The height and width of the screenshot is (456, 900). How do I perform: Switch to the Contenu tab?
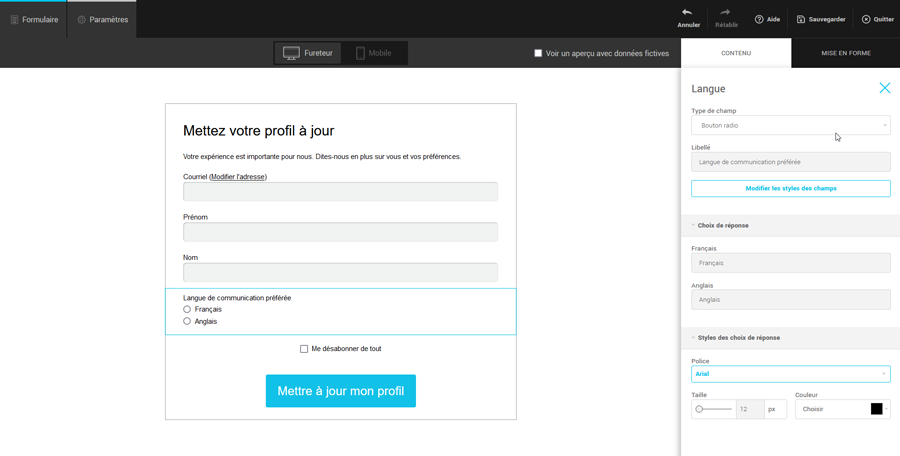click(x=736, y=53)
